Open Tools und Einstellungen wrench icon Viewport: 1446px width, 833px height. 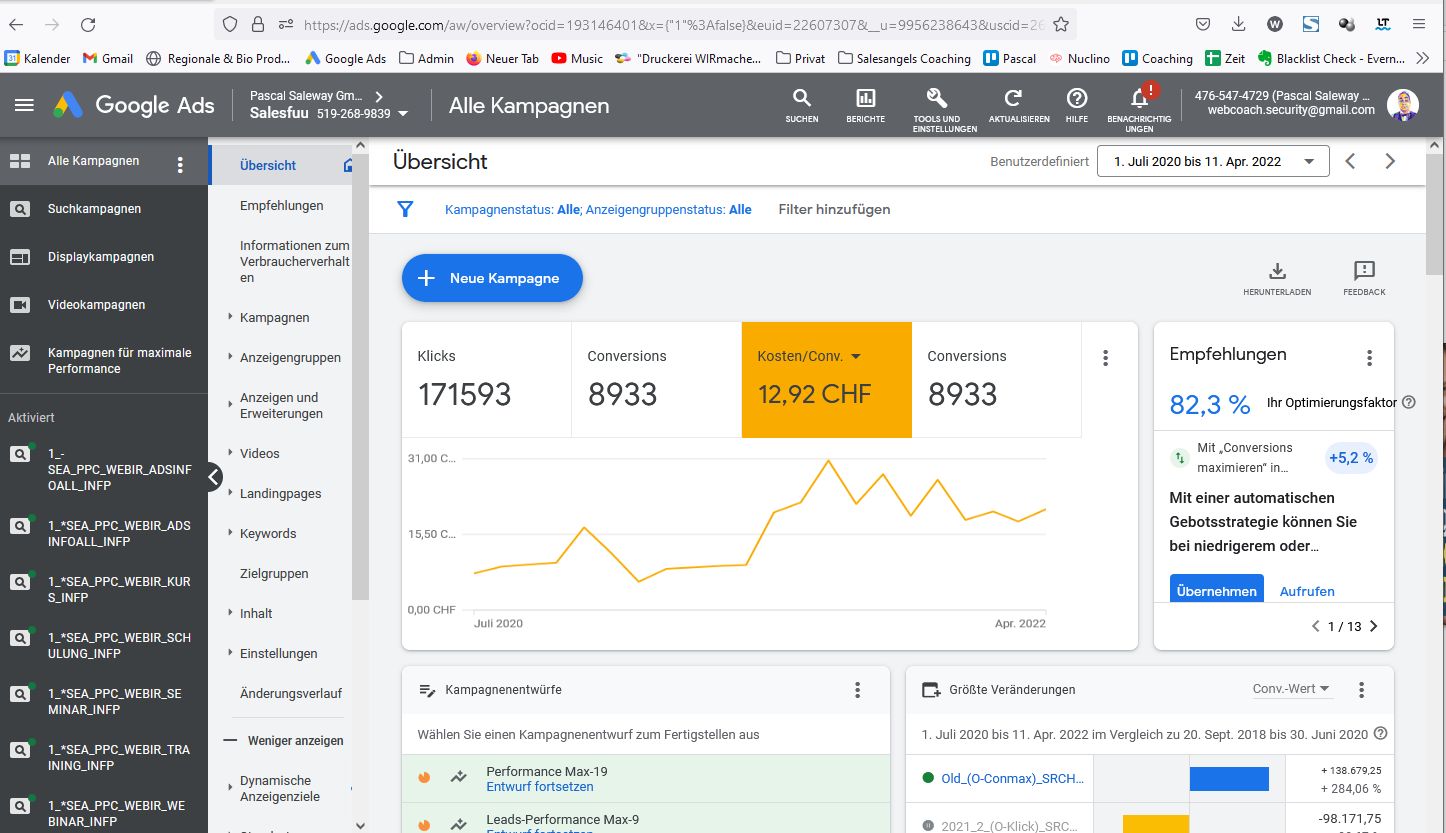coord(936,98)
